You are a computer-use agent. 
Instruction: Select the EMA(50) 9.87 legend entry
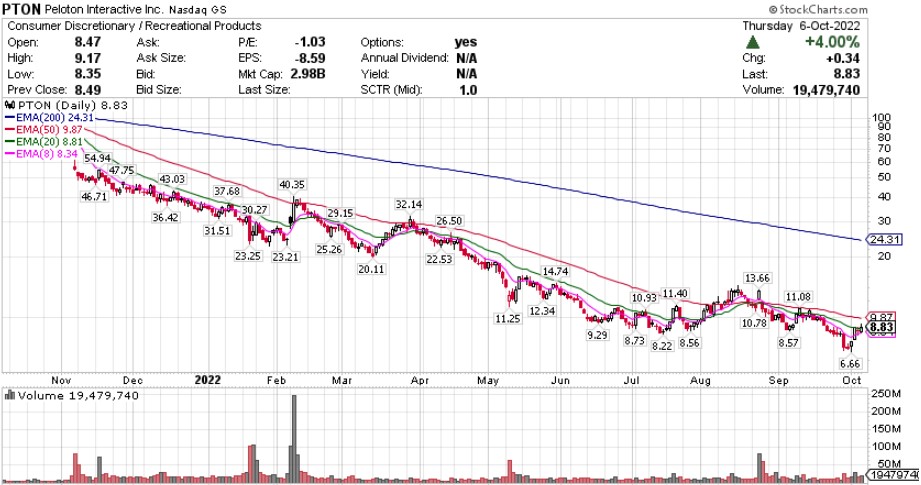pyautogui.click(x=44, y=129)
